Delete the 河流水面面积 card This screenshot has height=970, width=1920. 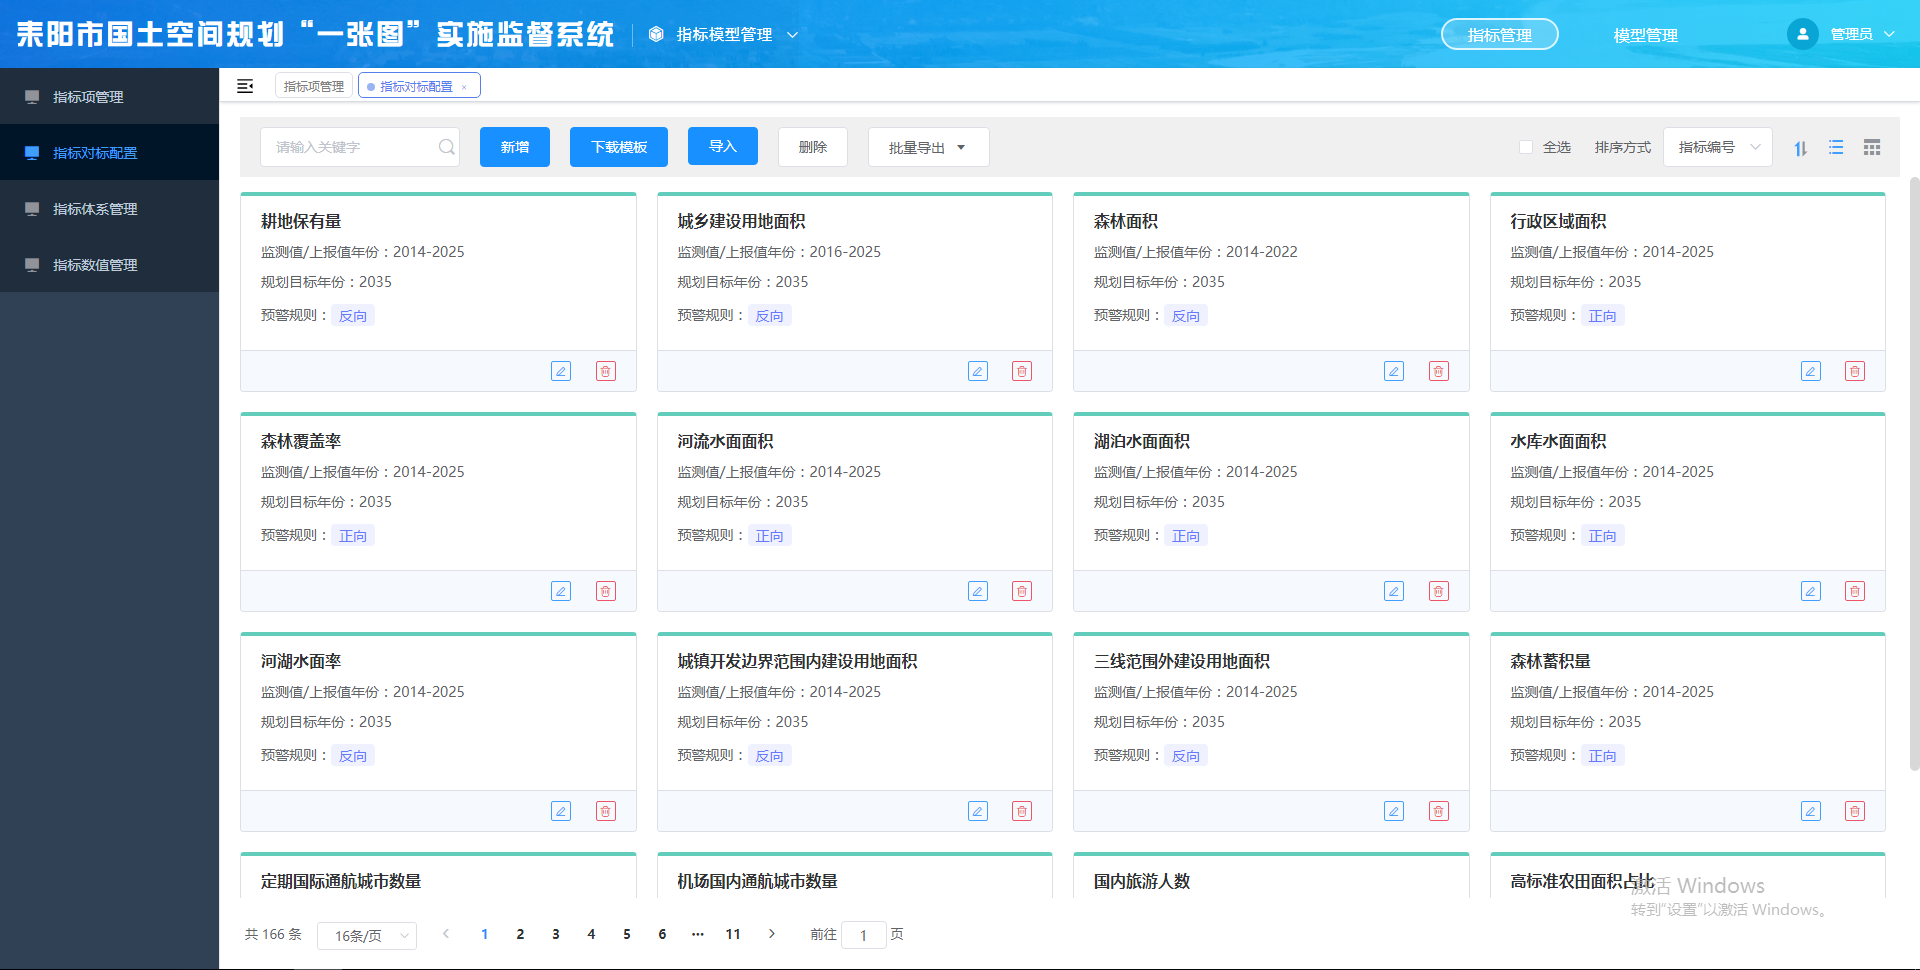coord(1022,591)
